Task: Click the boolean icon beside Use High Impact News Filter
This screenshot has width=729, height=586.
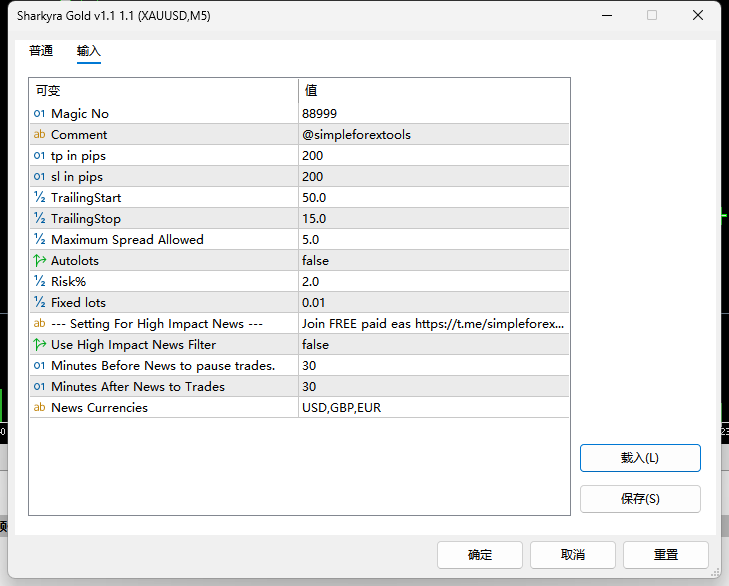Action: coord(40,344)
